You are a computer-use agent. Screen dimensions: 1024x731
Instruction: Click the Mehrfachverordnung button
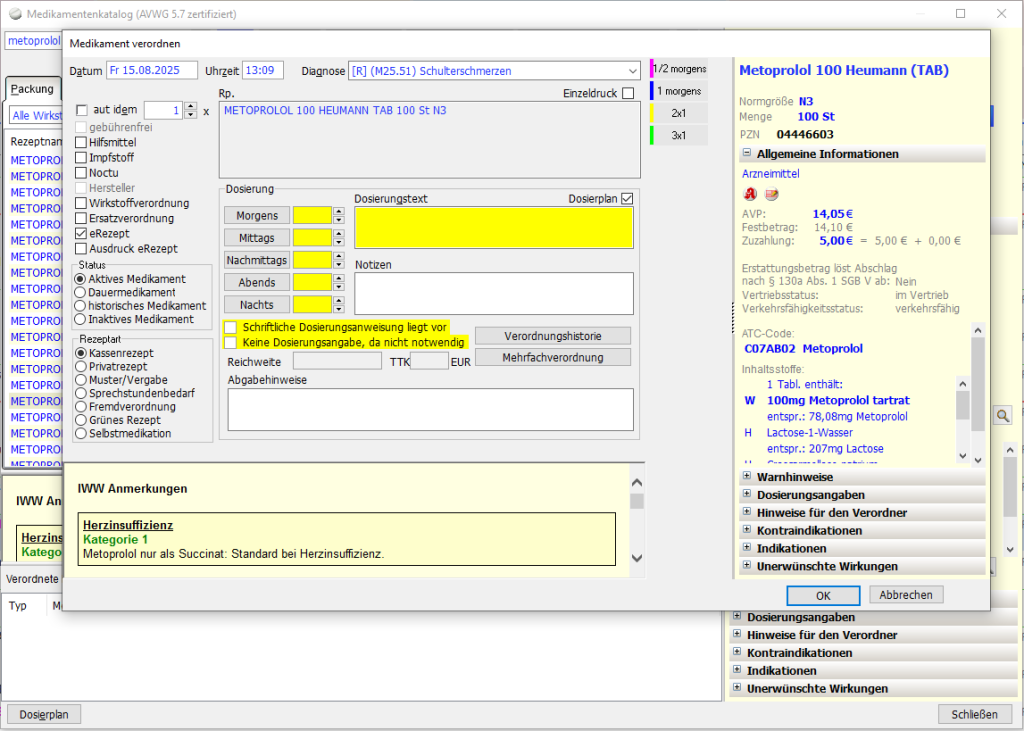point(552,357)
